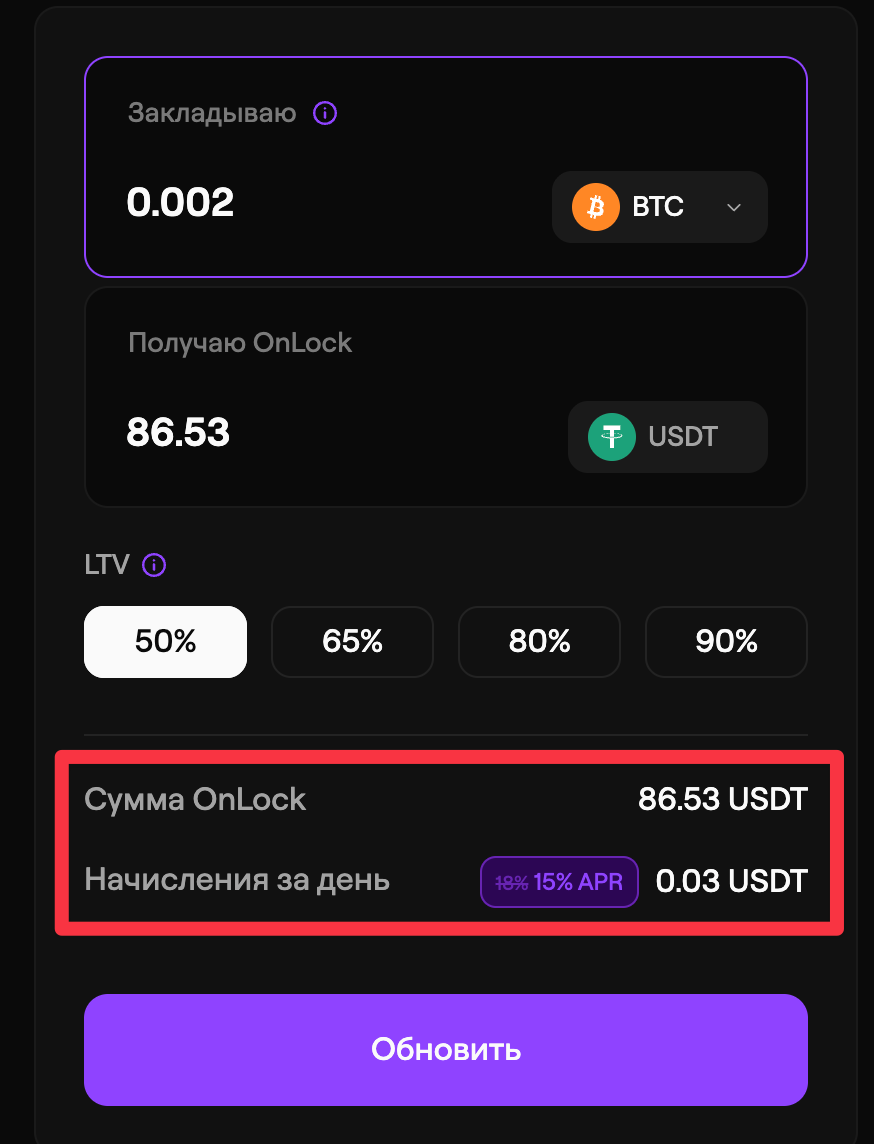Click the 86.53 USDT summary value

(x=722, y=800)
